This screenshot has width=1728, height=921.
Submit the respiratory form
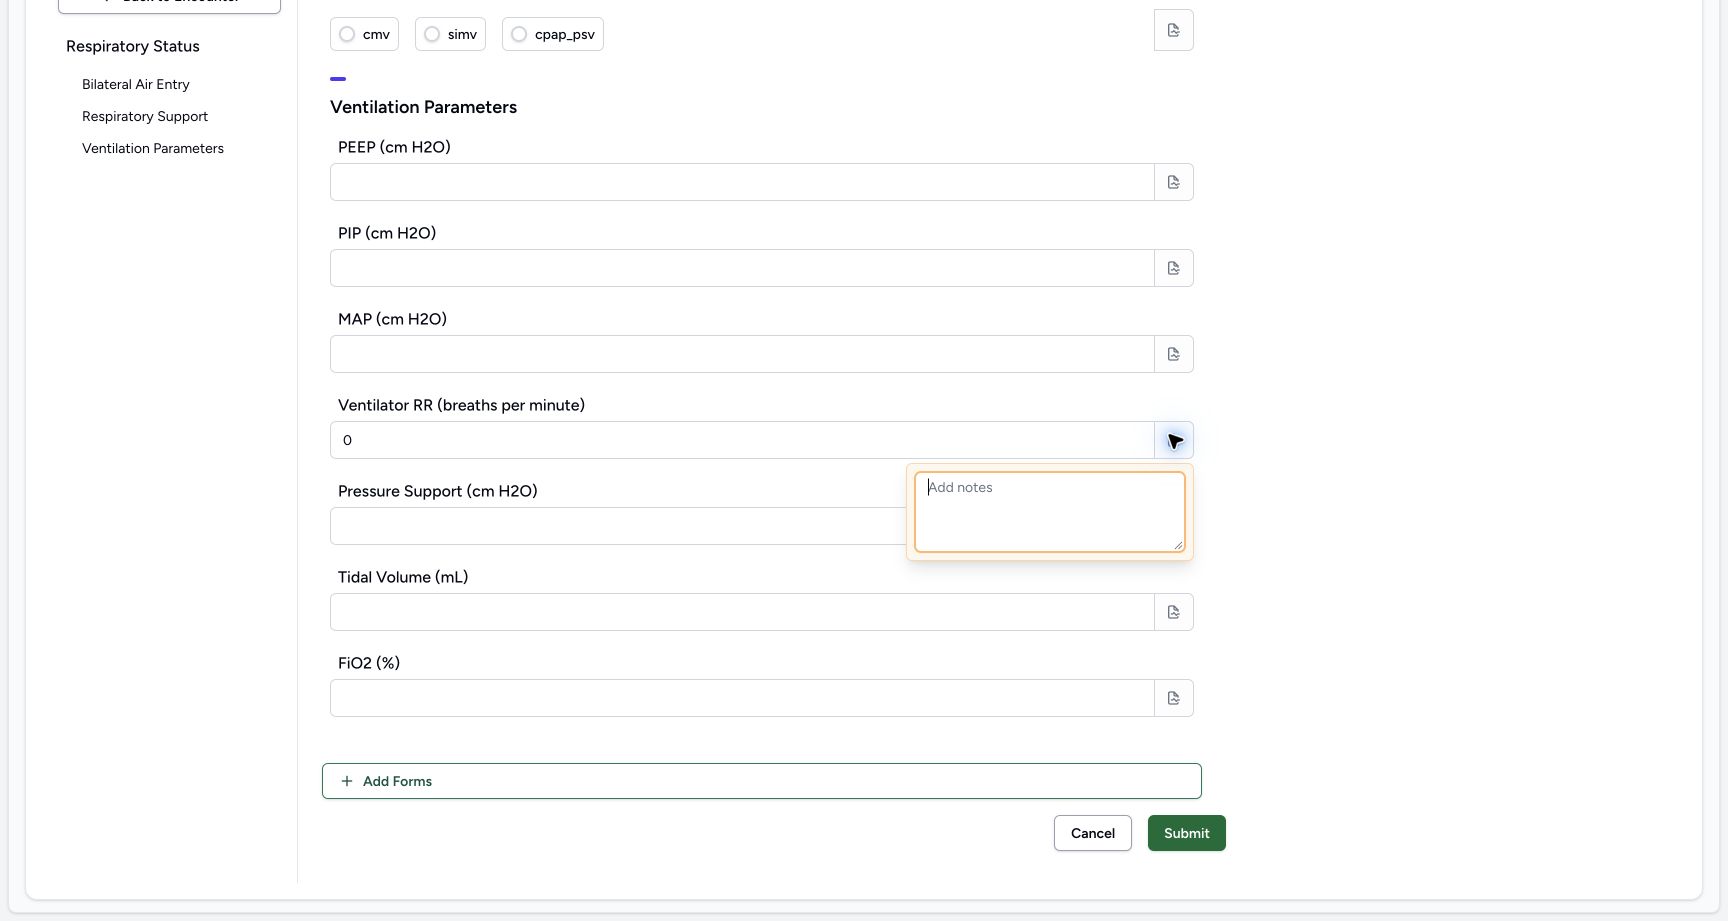[x=1187, y=833]
